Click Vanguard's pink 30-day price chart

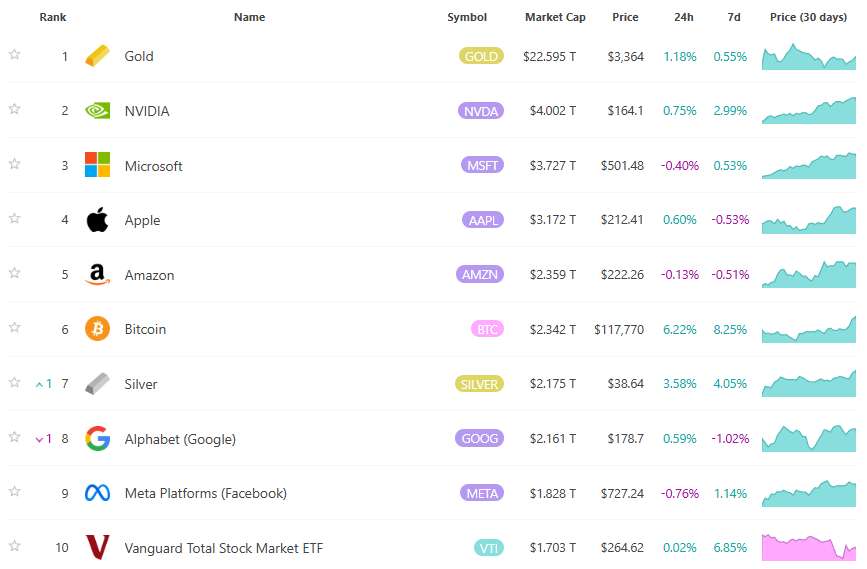tap(808, 547)
